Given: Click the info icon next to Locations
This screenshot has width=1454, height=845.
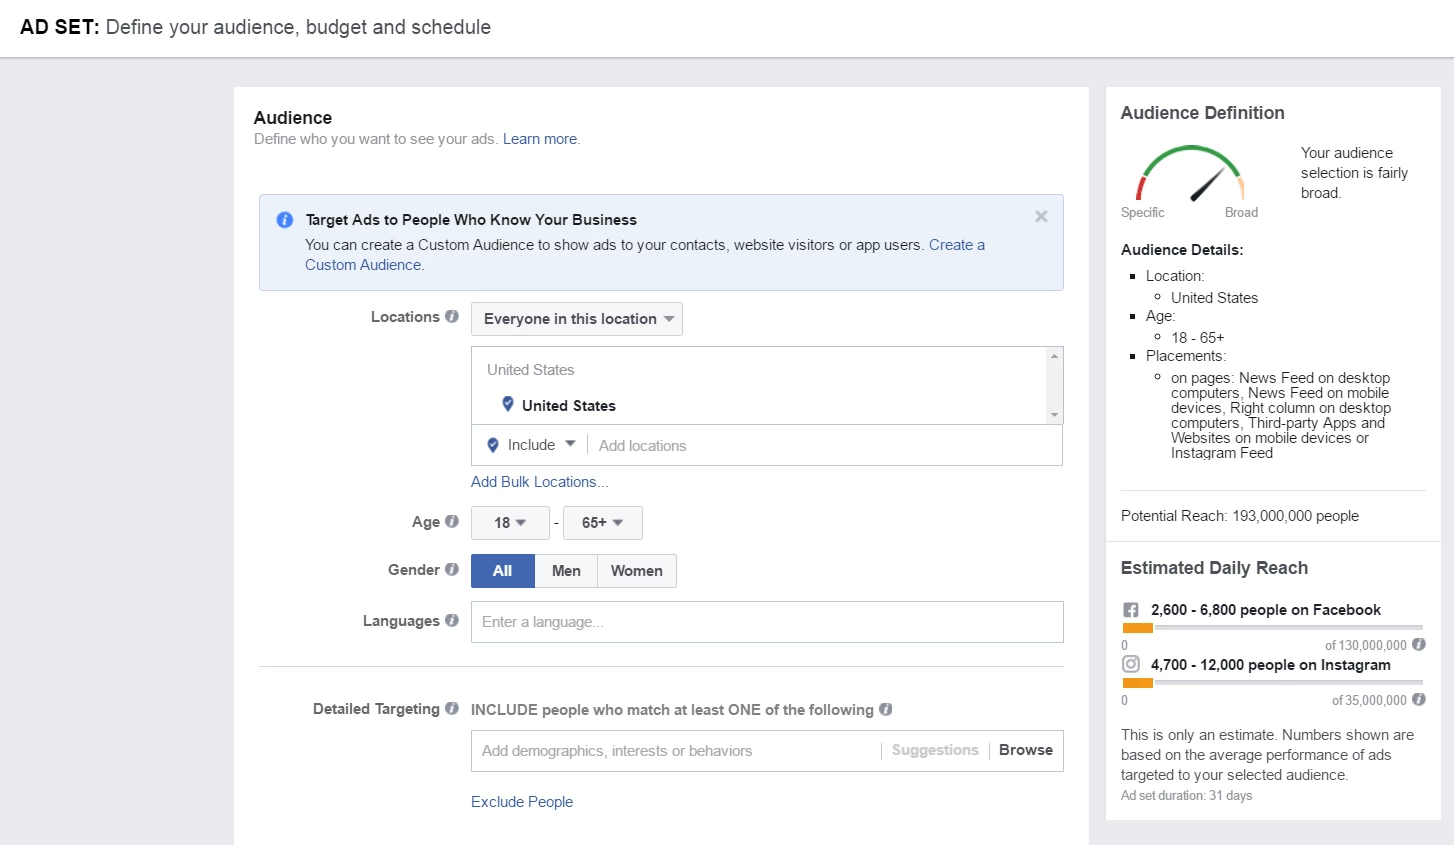Looking at the screenshot, I should click(452, 317).
